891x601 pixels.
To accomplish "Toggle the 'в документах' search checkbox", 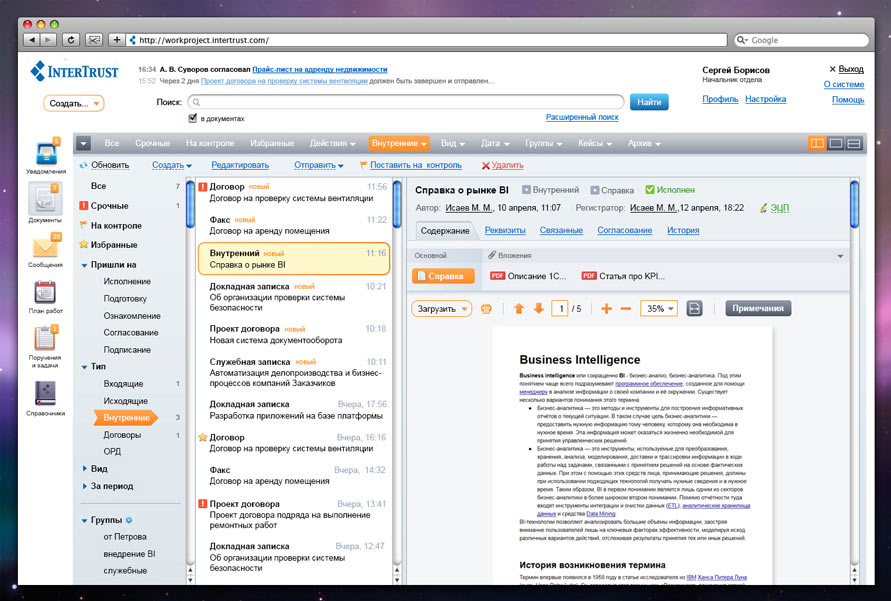I will pyautogui.click(x=193, y=118).
